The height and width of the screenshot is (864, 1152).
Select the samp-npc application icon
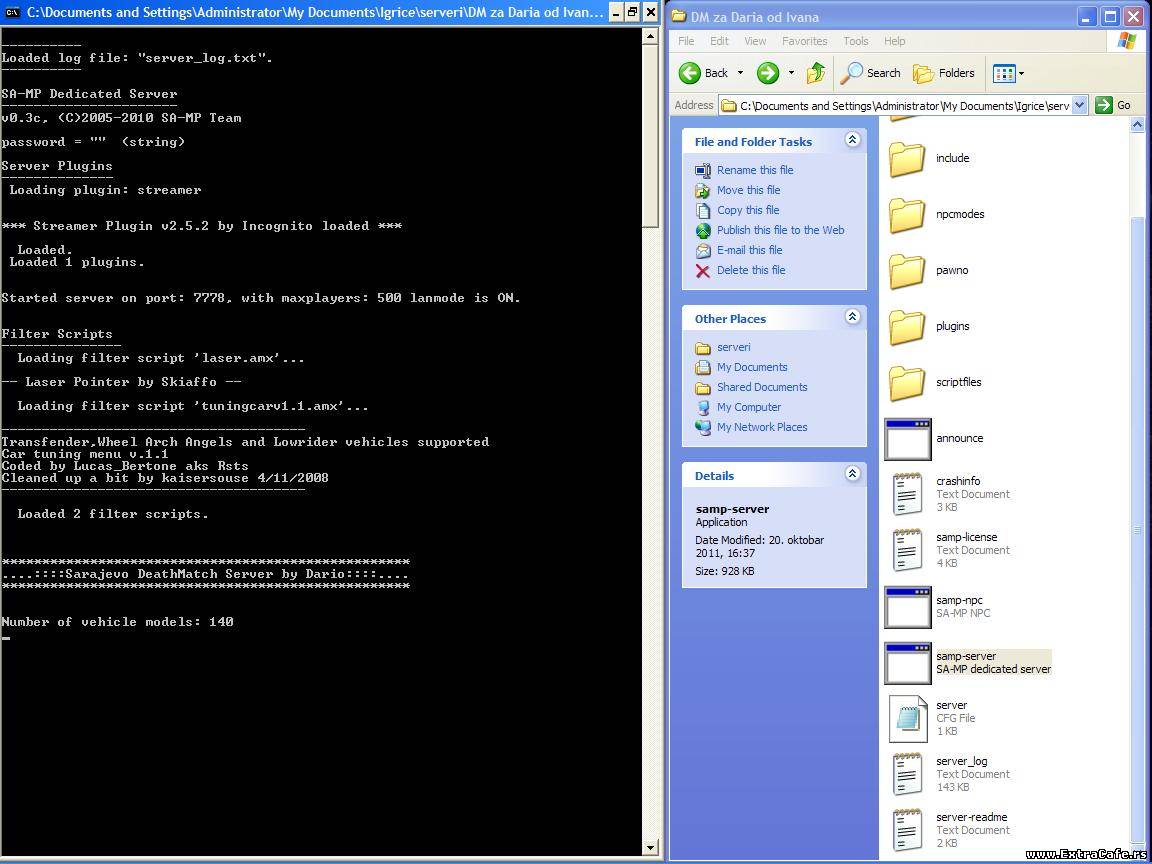pos(907,607)
